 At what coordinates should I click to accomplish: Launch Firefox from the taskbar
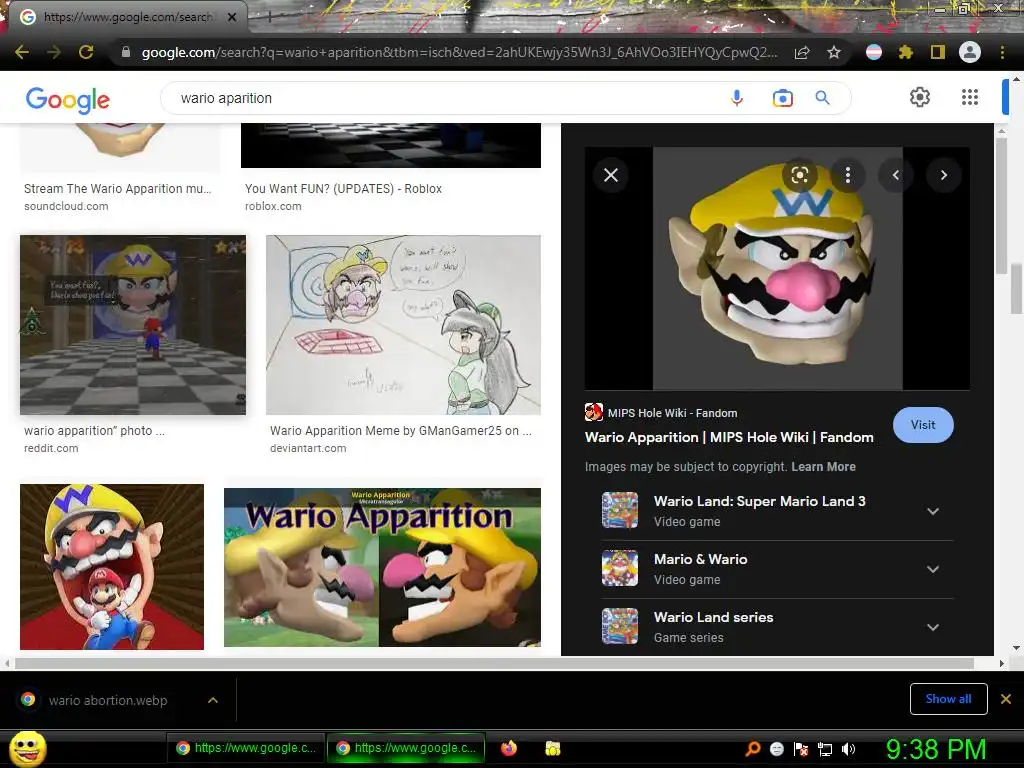click(x=509, y=748)
